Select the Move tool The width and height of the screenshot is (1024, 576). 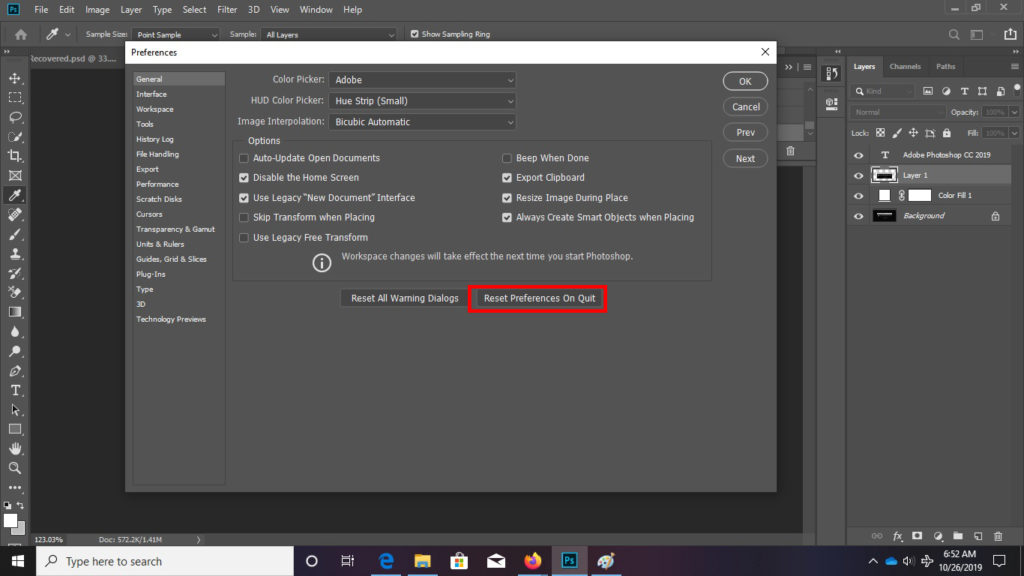(x=15, y=78)
